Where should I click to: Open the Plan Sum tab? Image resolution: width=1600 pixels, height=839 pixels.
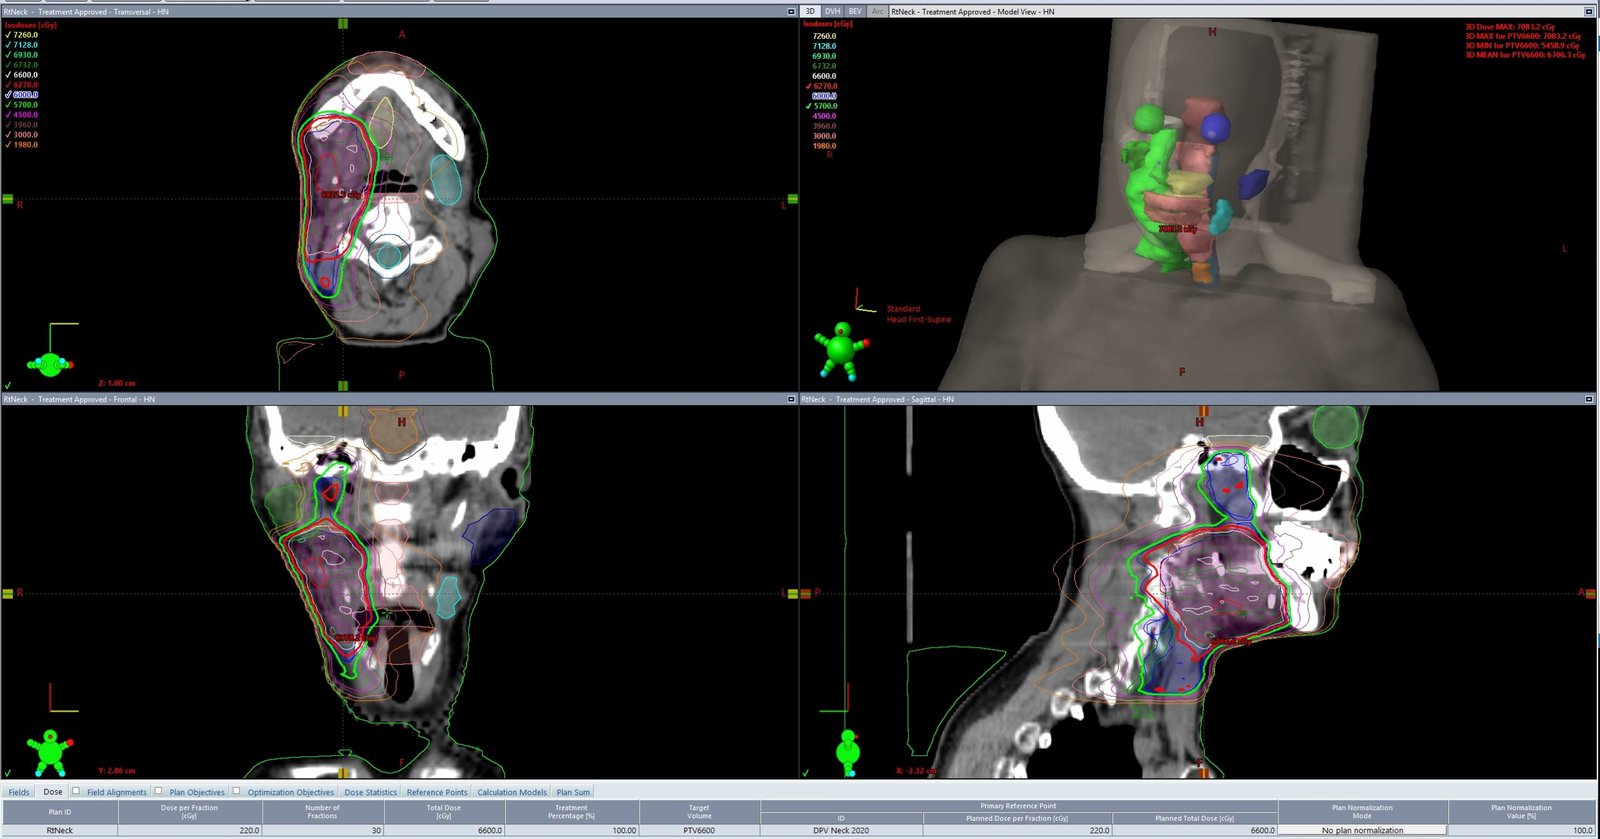(573, 792)
